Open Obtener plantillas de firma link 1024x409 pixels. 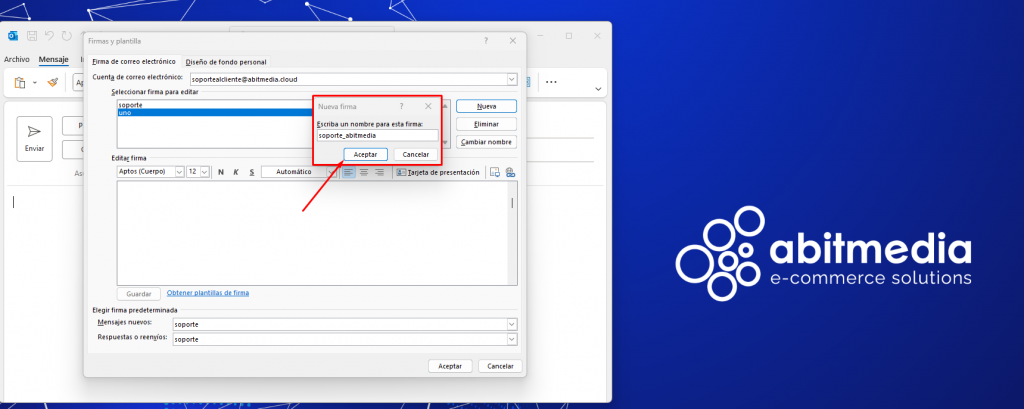coord(208,293)
